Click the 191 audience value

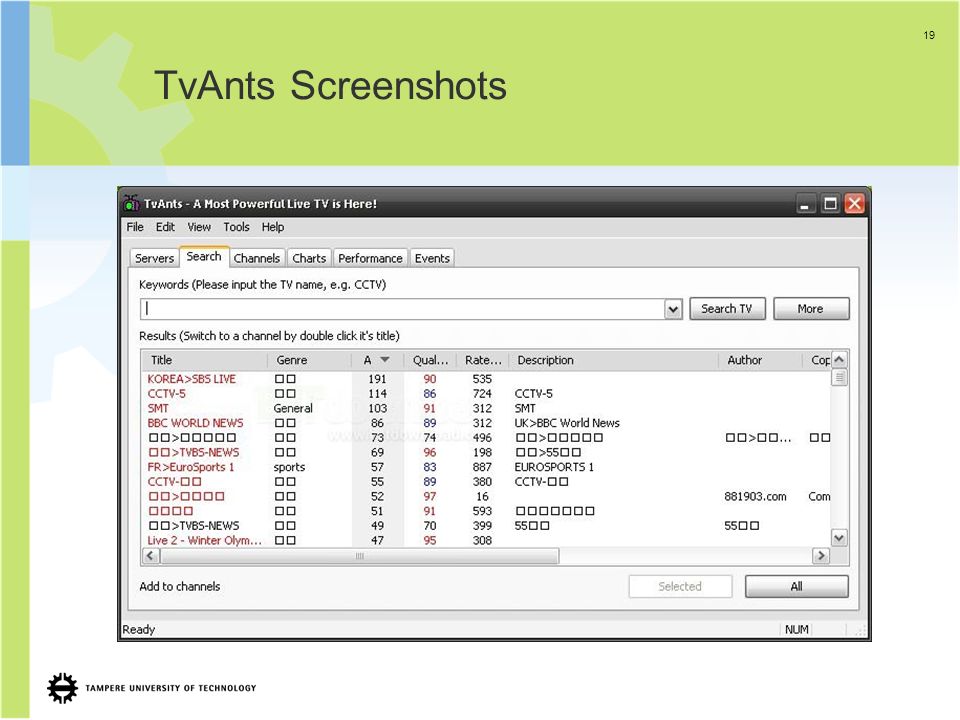point(378,379)
